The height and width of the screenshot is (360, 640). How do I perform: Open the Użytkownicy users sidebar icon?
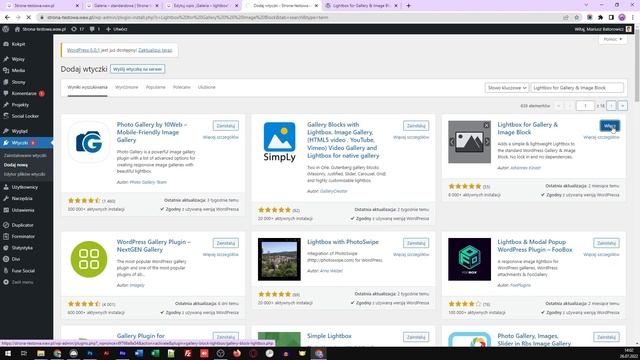tap(6, 187)
